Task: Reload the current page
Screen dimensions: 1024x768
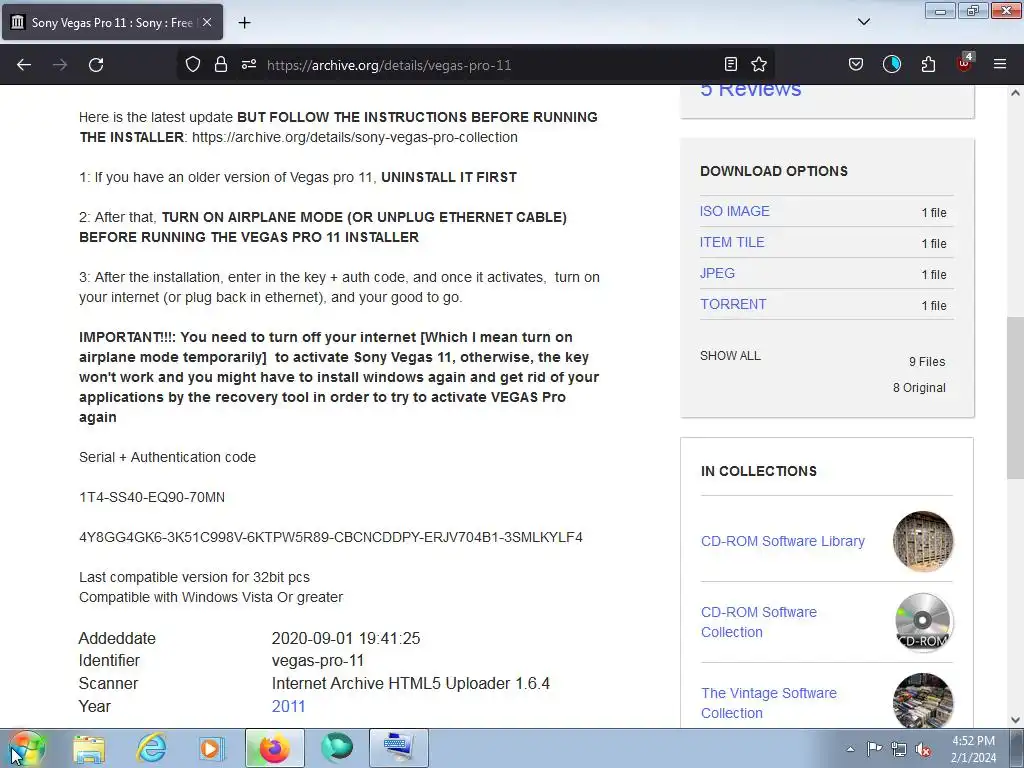Action: point(96,65)
